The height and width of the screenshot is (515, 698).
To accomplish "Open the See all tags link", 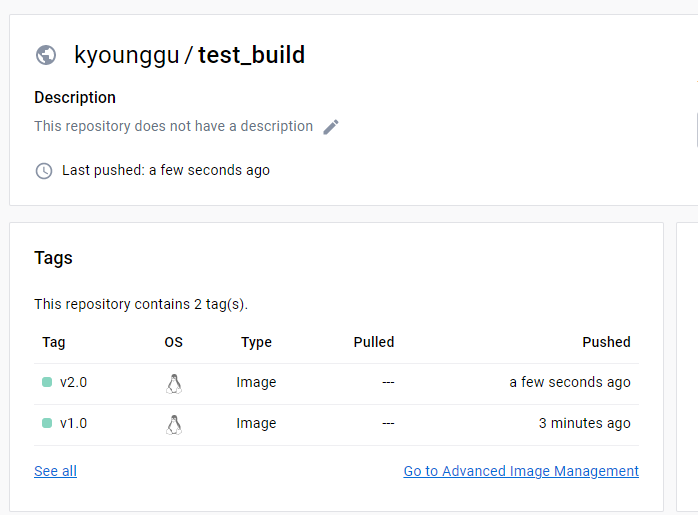I will pos(55,471).
